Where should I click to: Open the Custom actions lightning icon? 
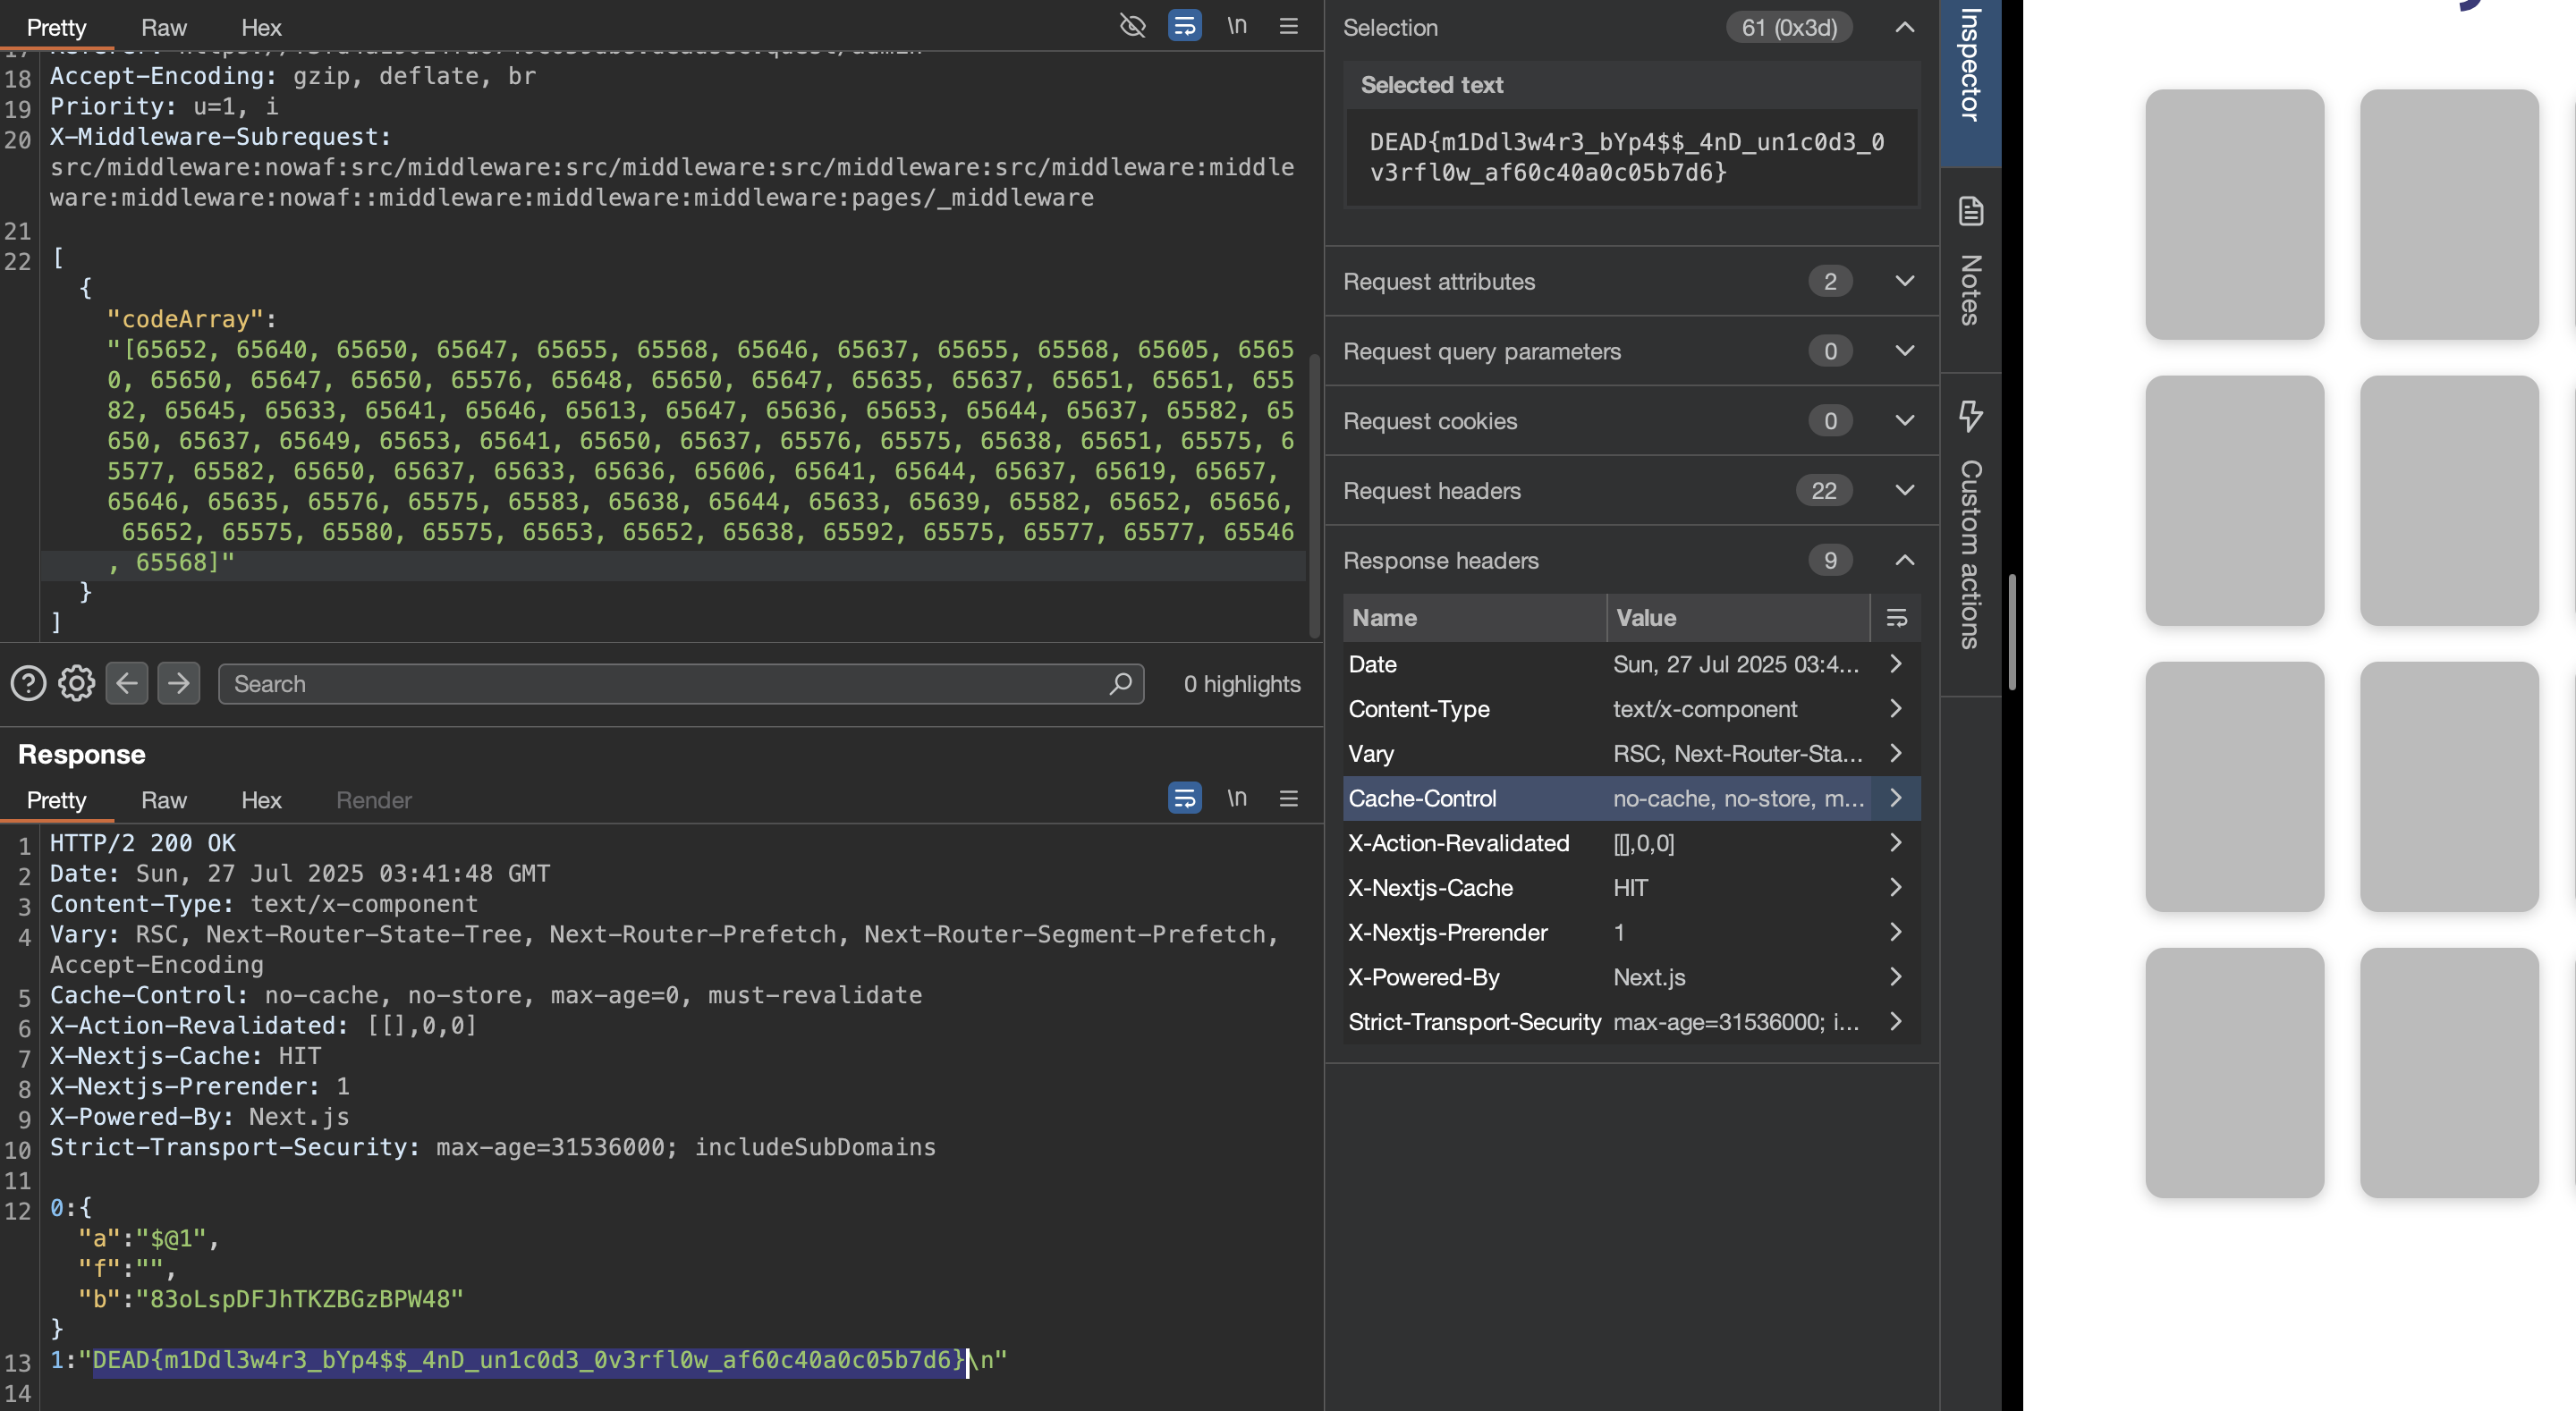[1970, 415]
